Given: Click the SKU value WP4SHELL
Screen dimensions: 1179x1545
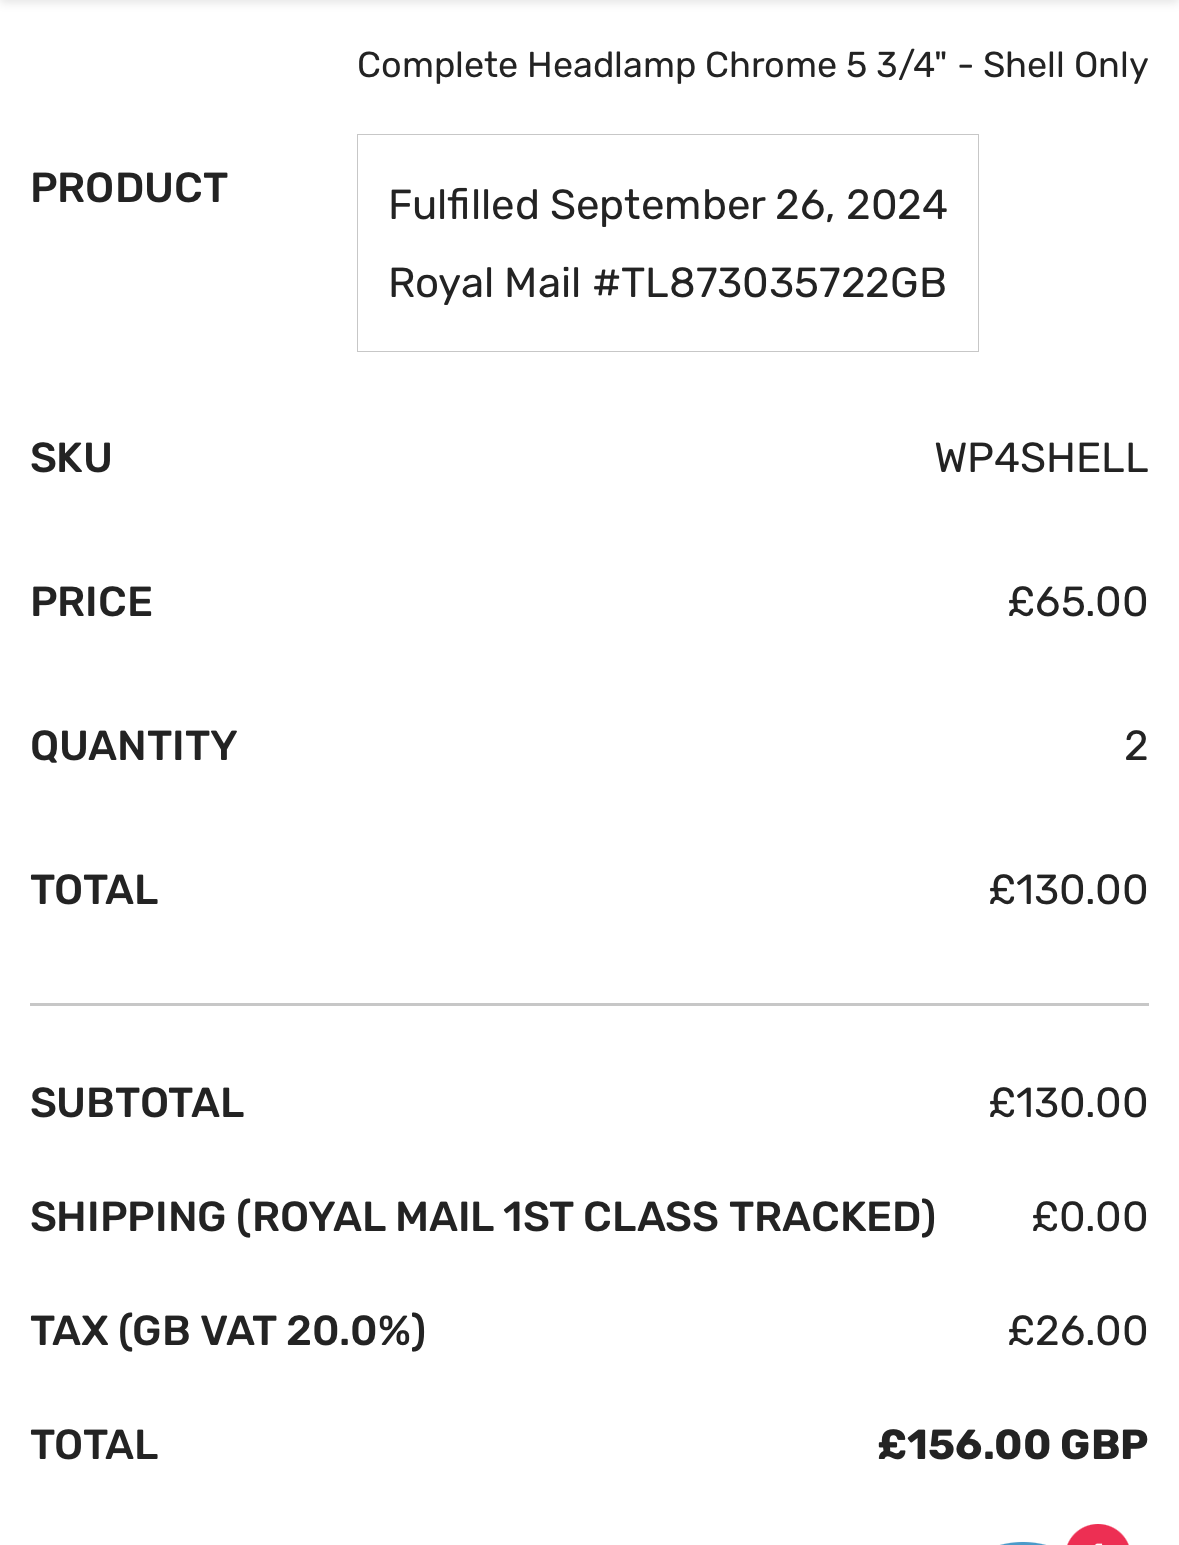Looking at the screenshot, I should tap(1041, 458).
